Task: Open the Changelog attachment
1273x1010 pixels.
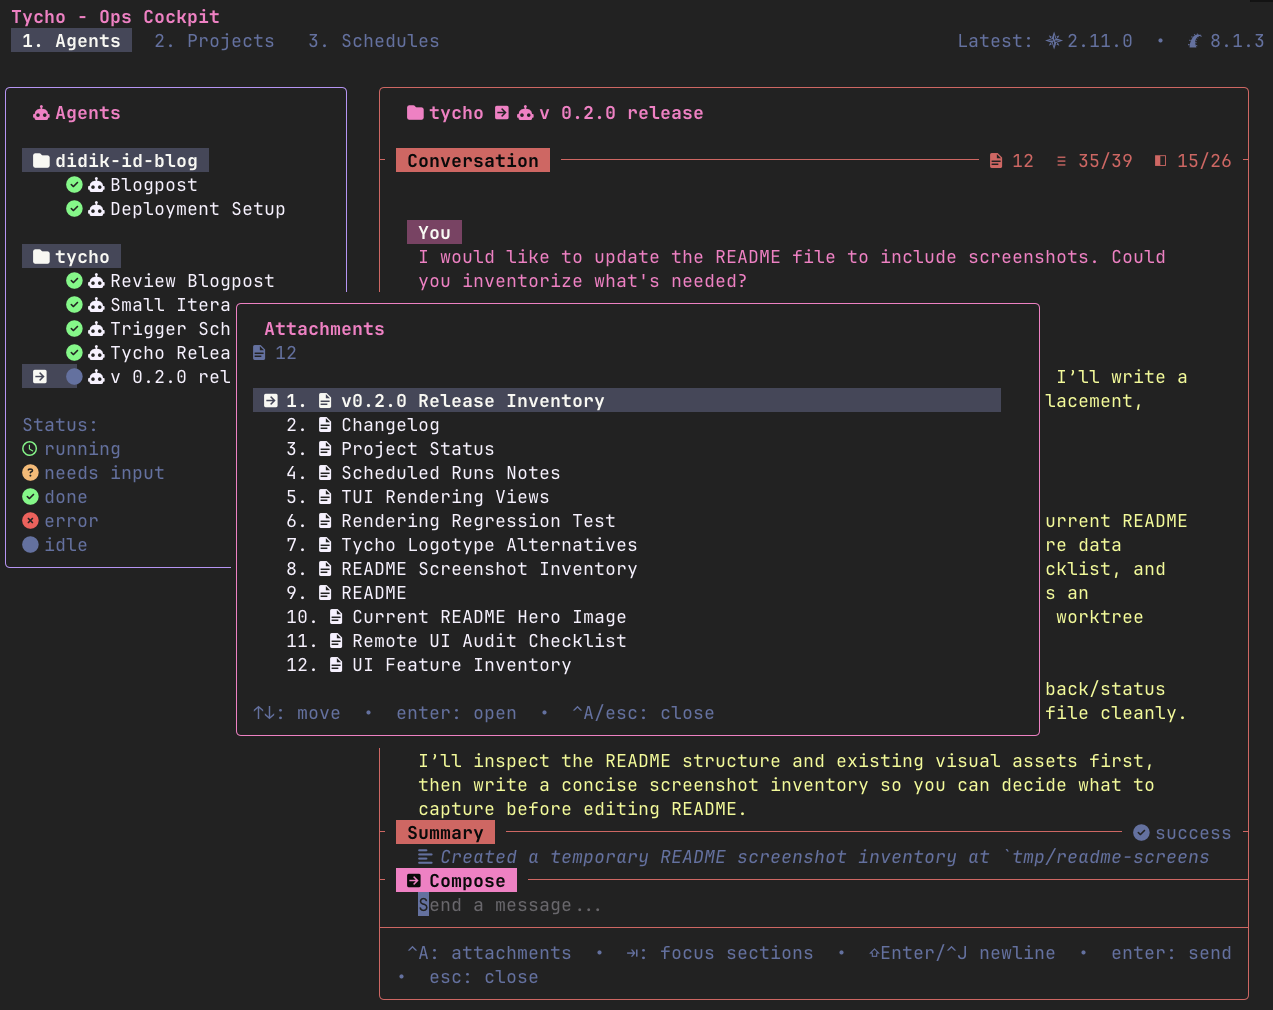Action: pos(390,425)
